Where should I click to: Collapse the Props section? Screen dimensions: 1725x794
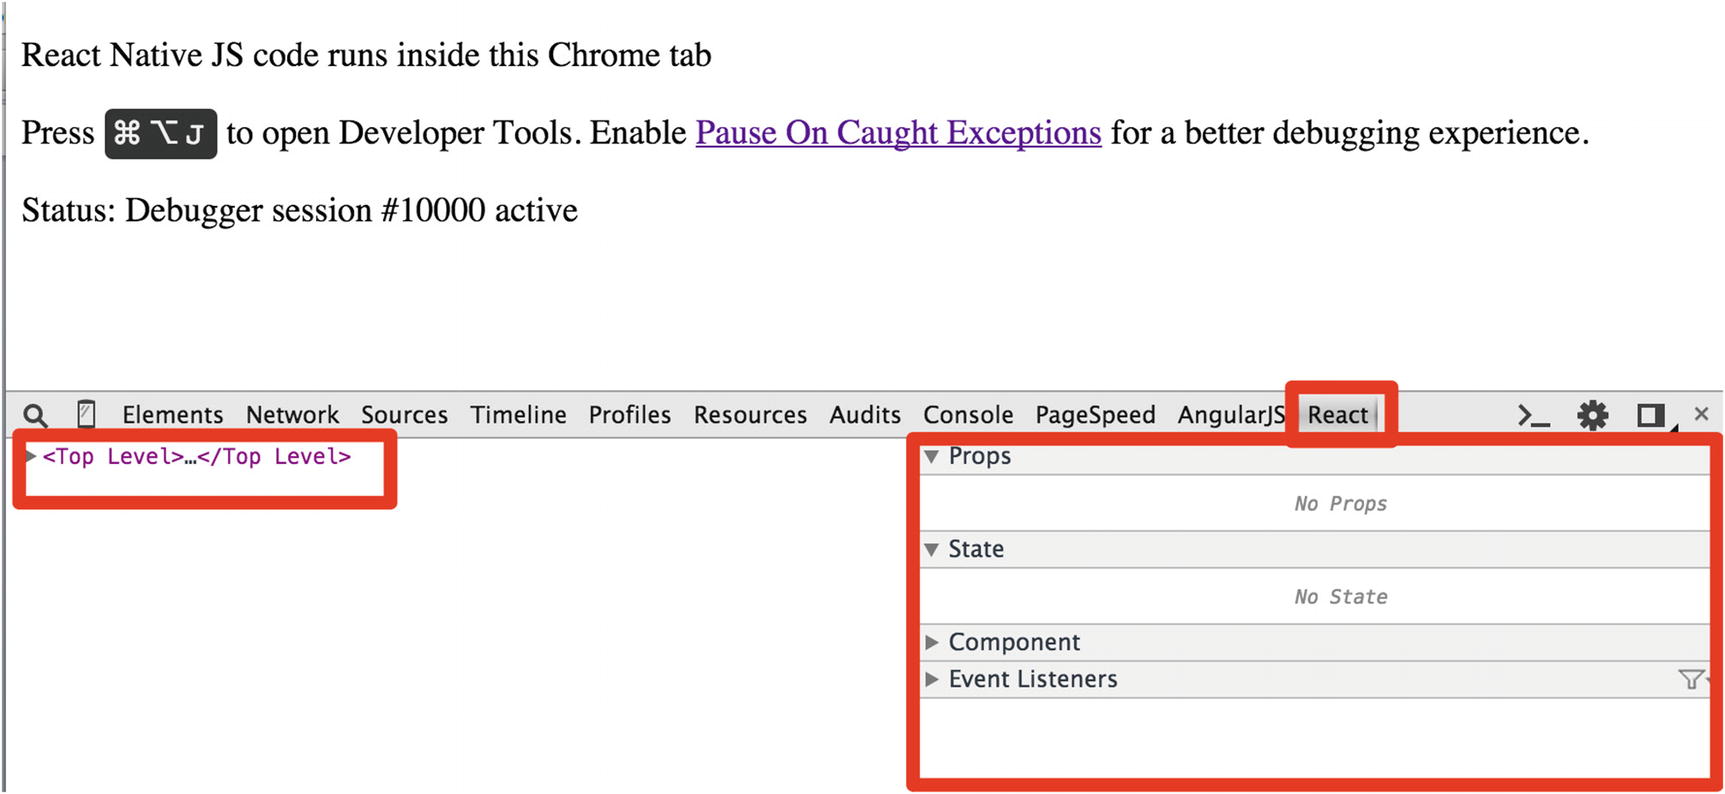pos(932,457)
